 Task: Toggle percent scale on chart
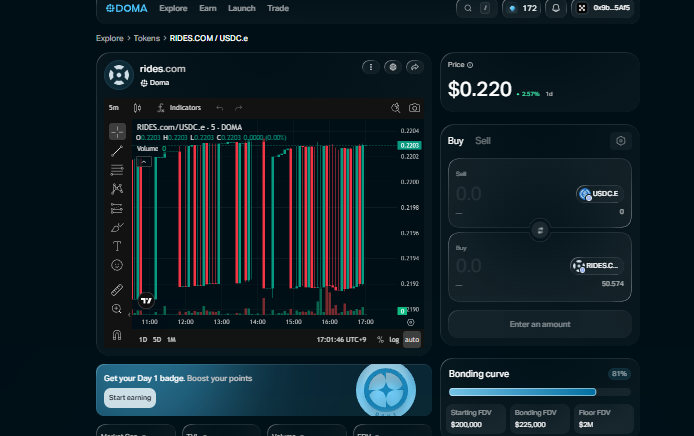click(x=380, y=340)
